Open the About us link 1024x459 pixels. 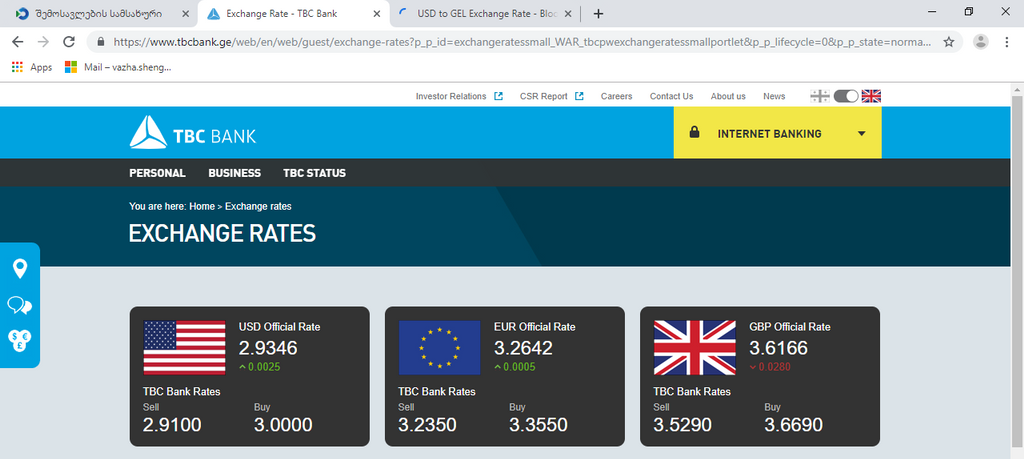[x=728, y=96]
